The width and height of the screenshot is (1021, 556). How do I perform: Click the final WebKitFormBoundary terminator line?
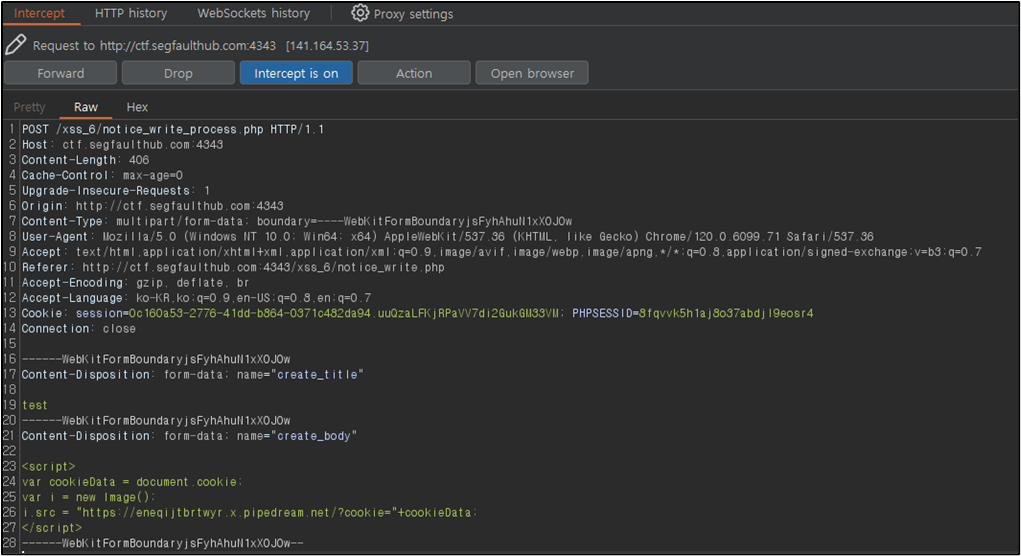point(163,543)
